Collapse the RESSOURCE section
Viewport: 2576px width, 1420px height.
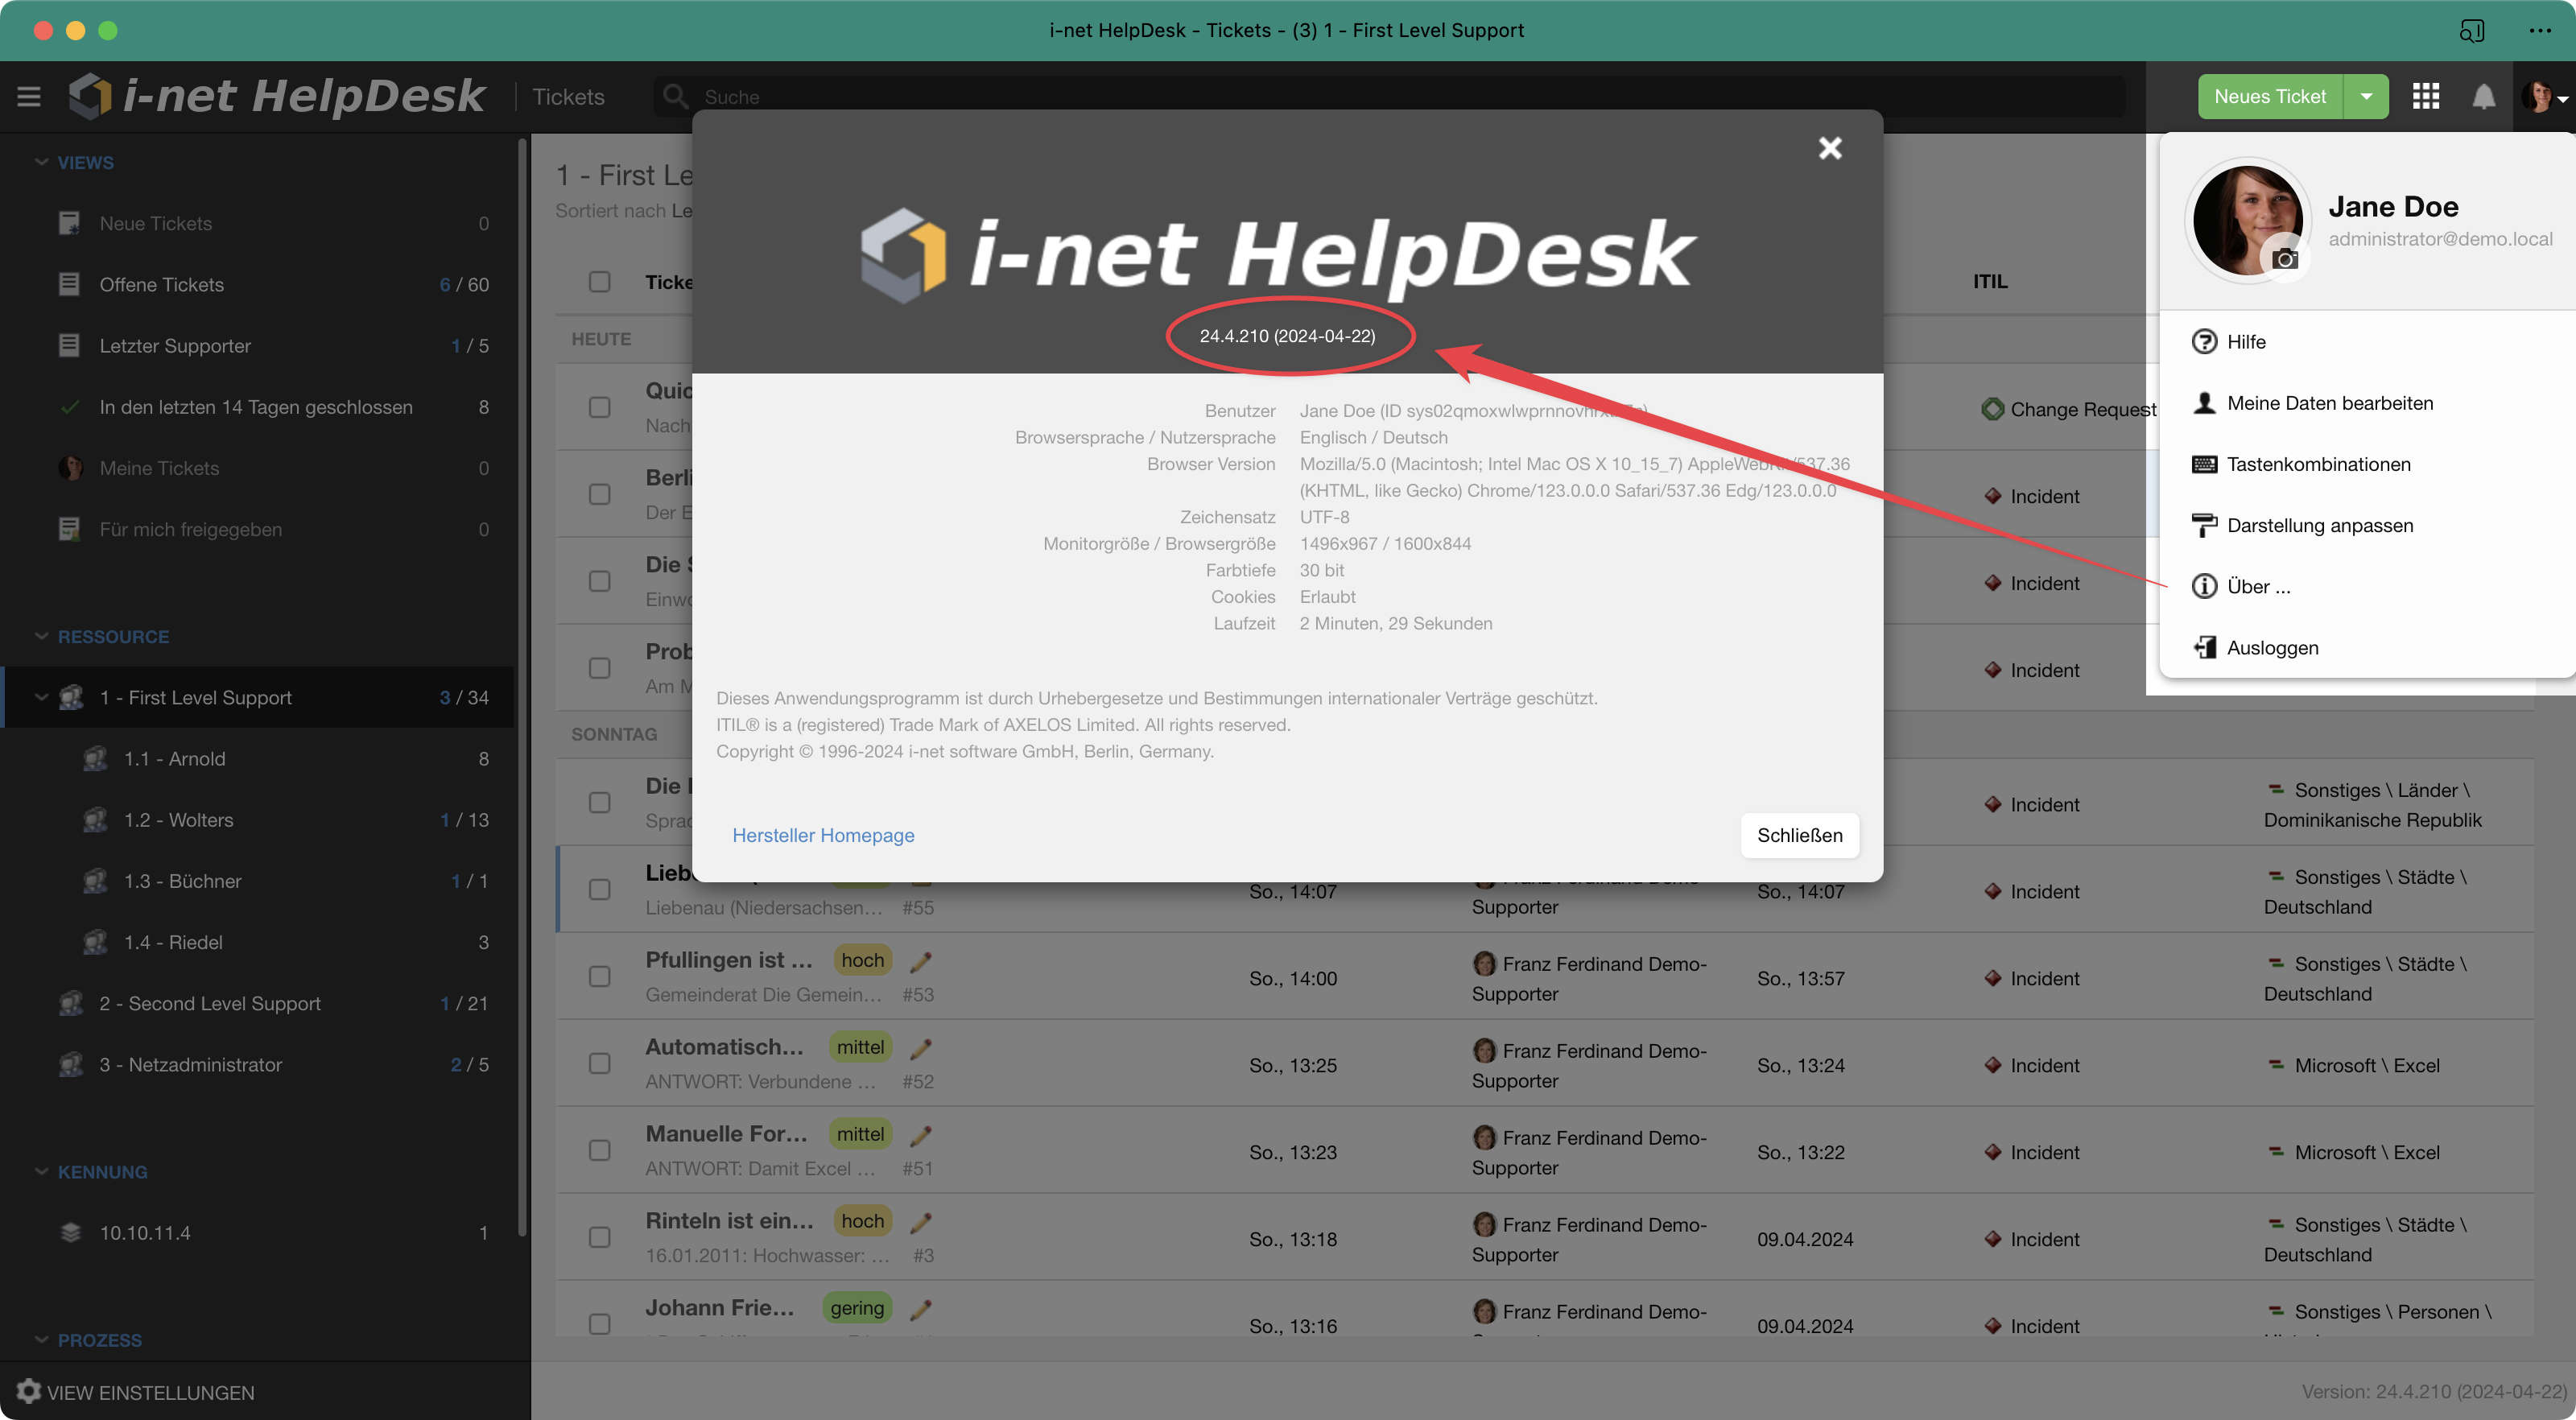(41, 636)
